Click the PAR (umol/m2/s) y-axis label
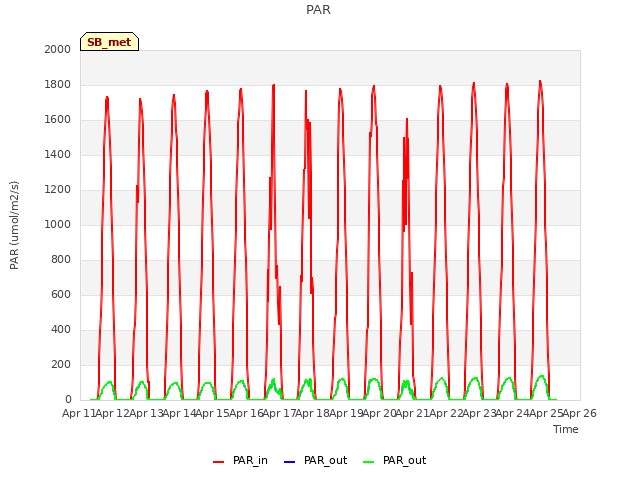 coord(14,225)
